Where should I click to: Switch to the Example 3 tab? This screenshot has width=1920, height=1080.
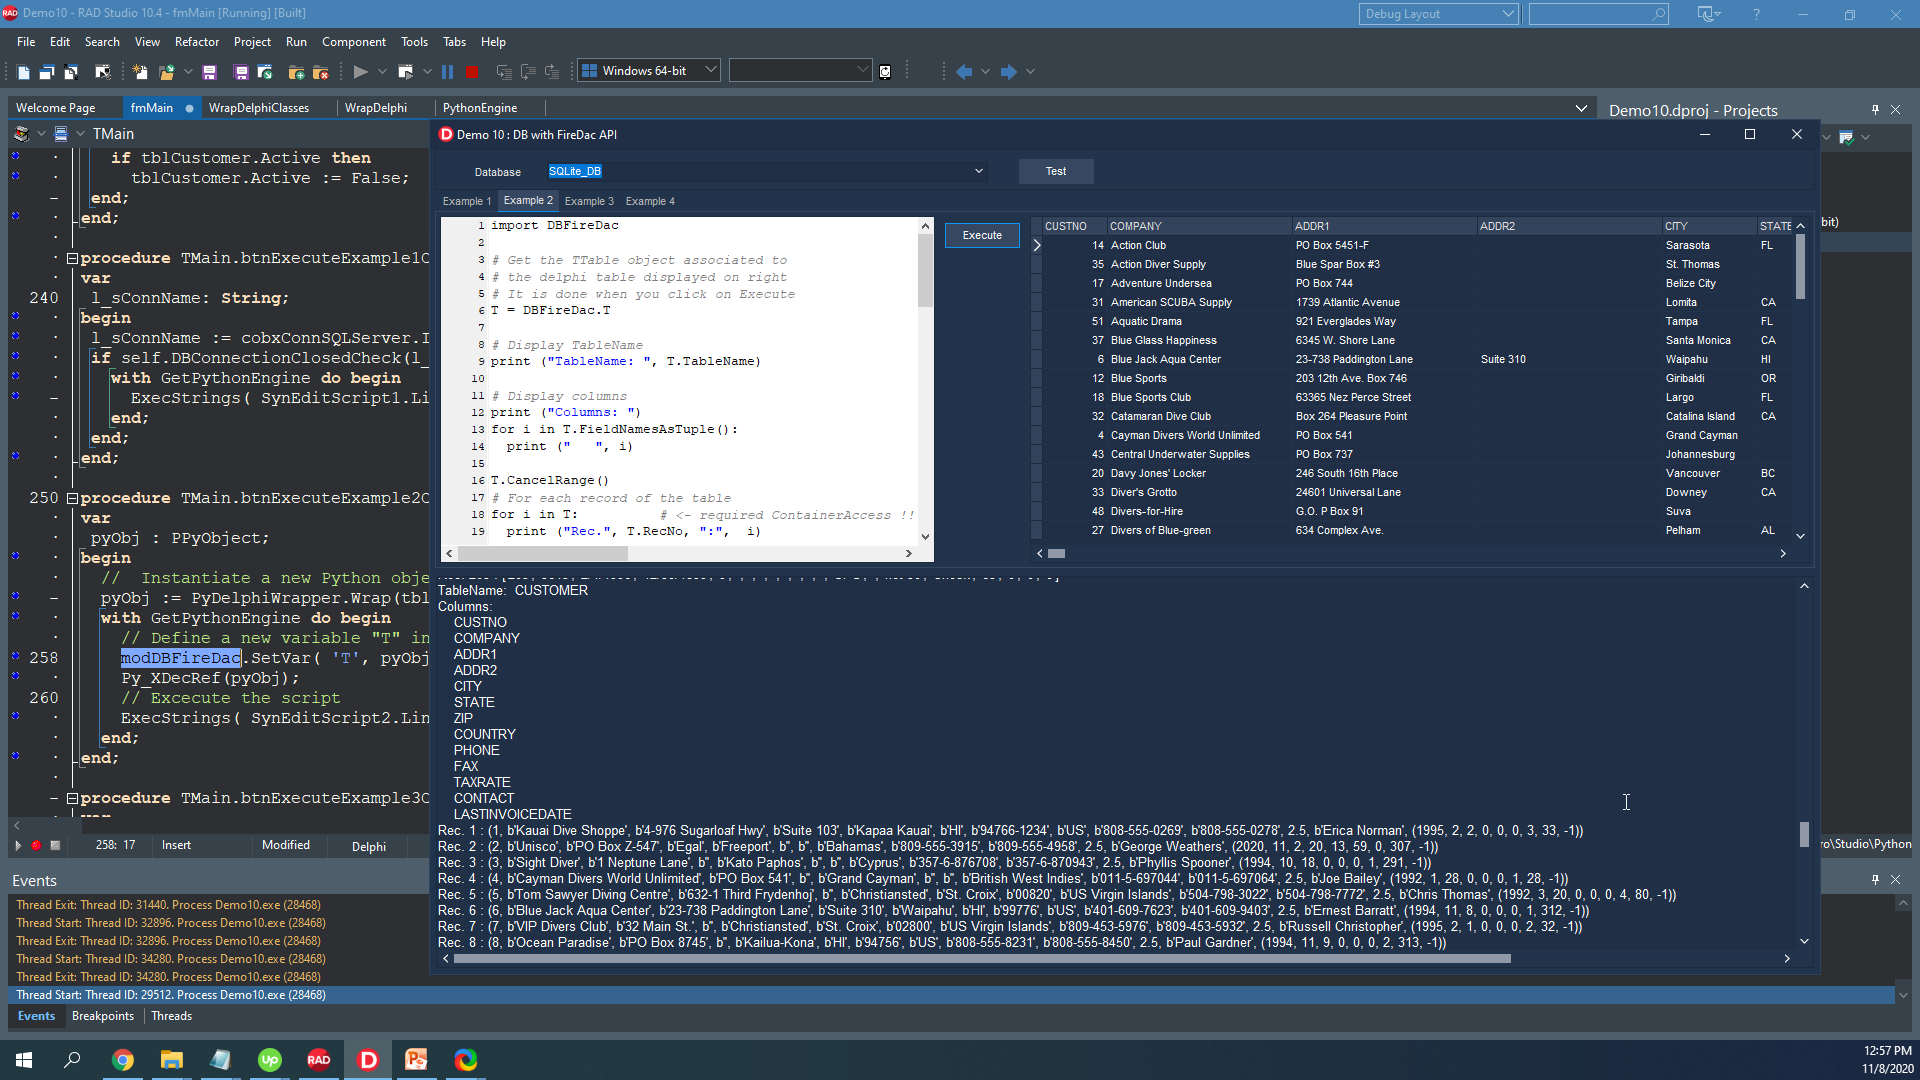[589, 201]
